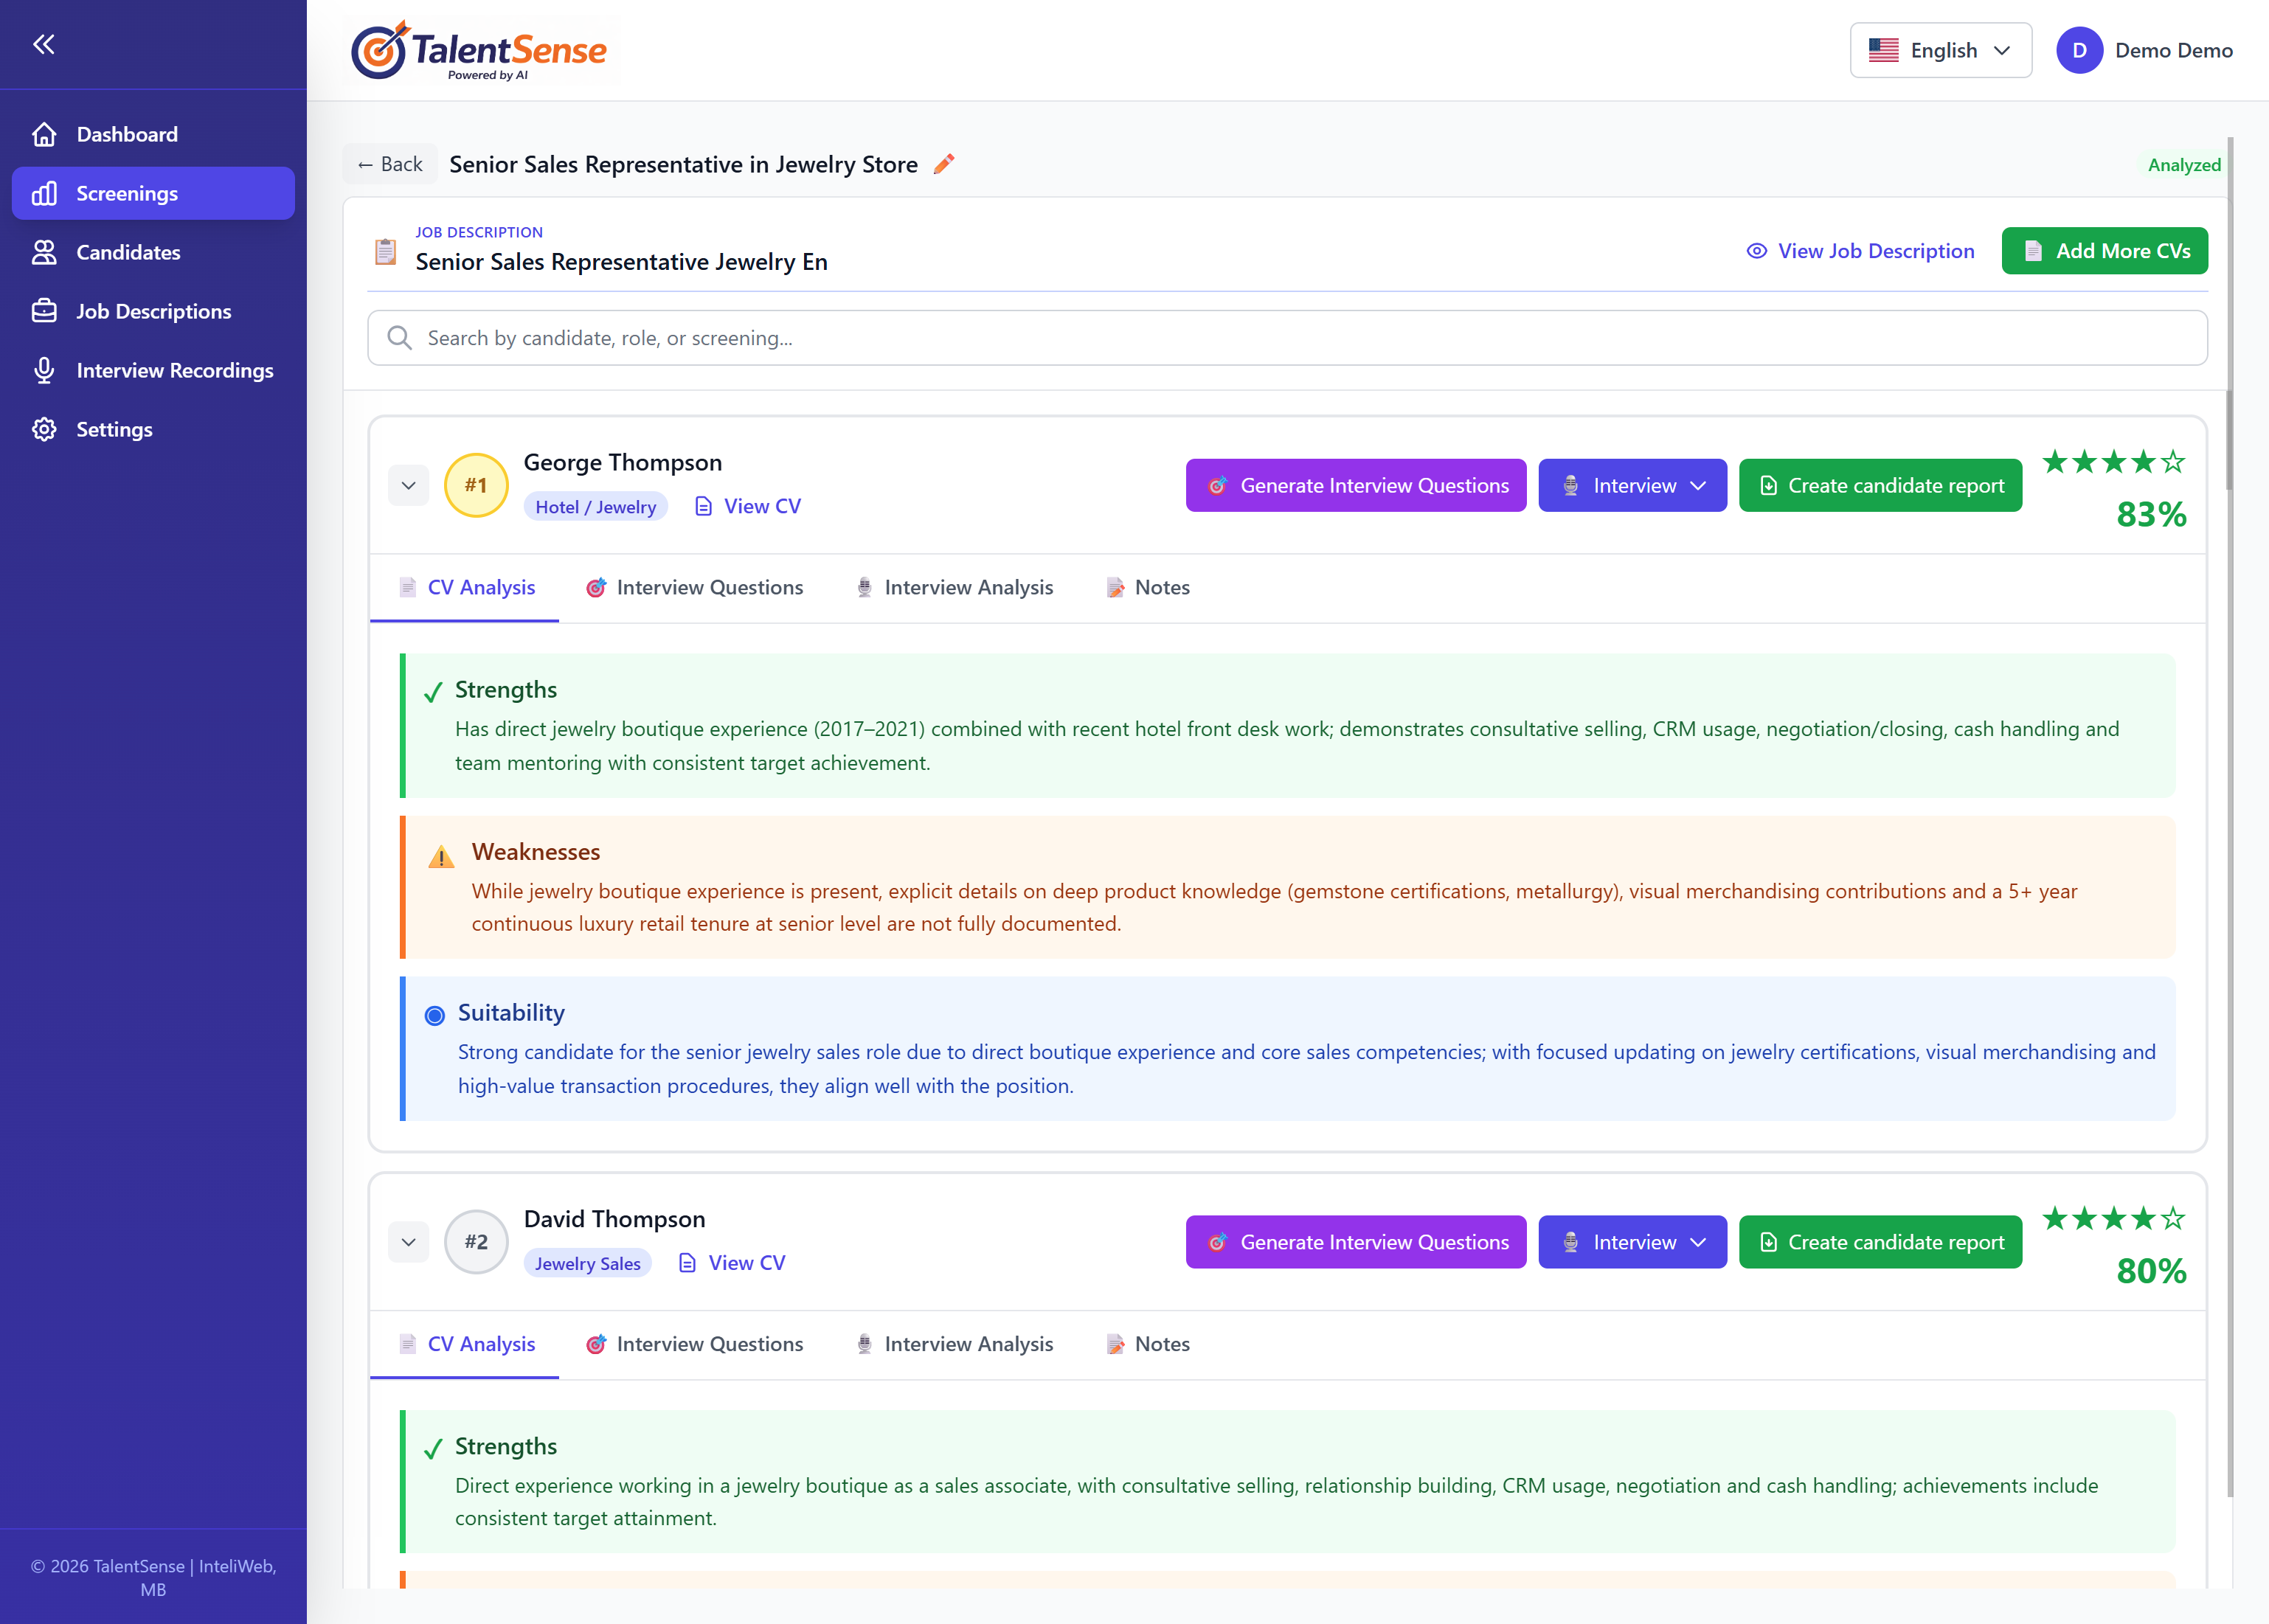Click the Add More CVs button

click(x=2104, y=251)
